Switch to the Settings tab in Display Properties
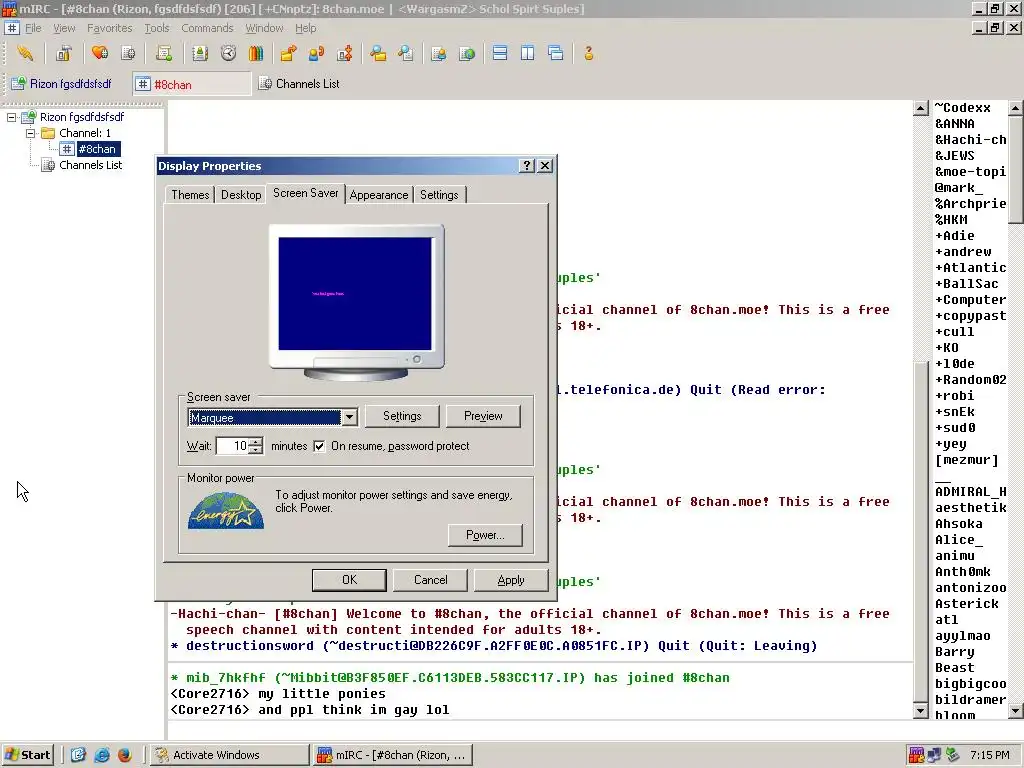 pos(439,195)
